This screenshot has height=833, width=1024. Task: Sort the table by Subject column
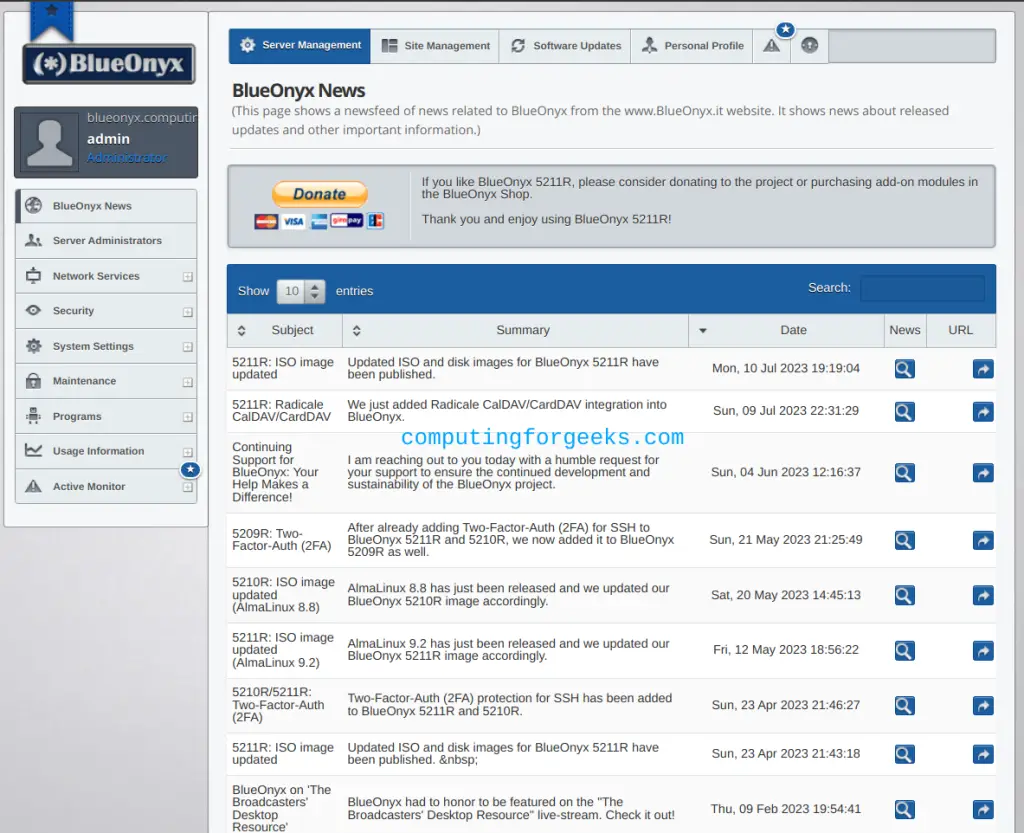285,330
